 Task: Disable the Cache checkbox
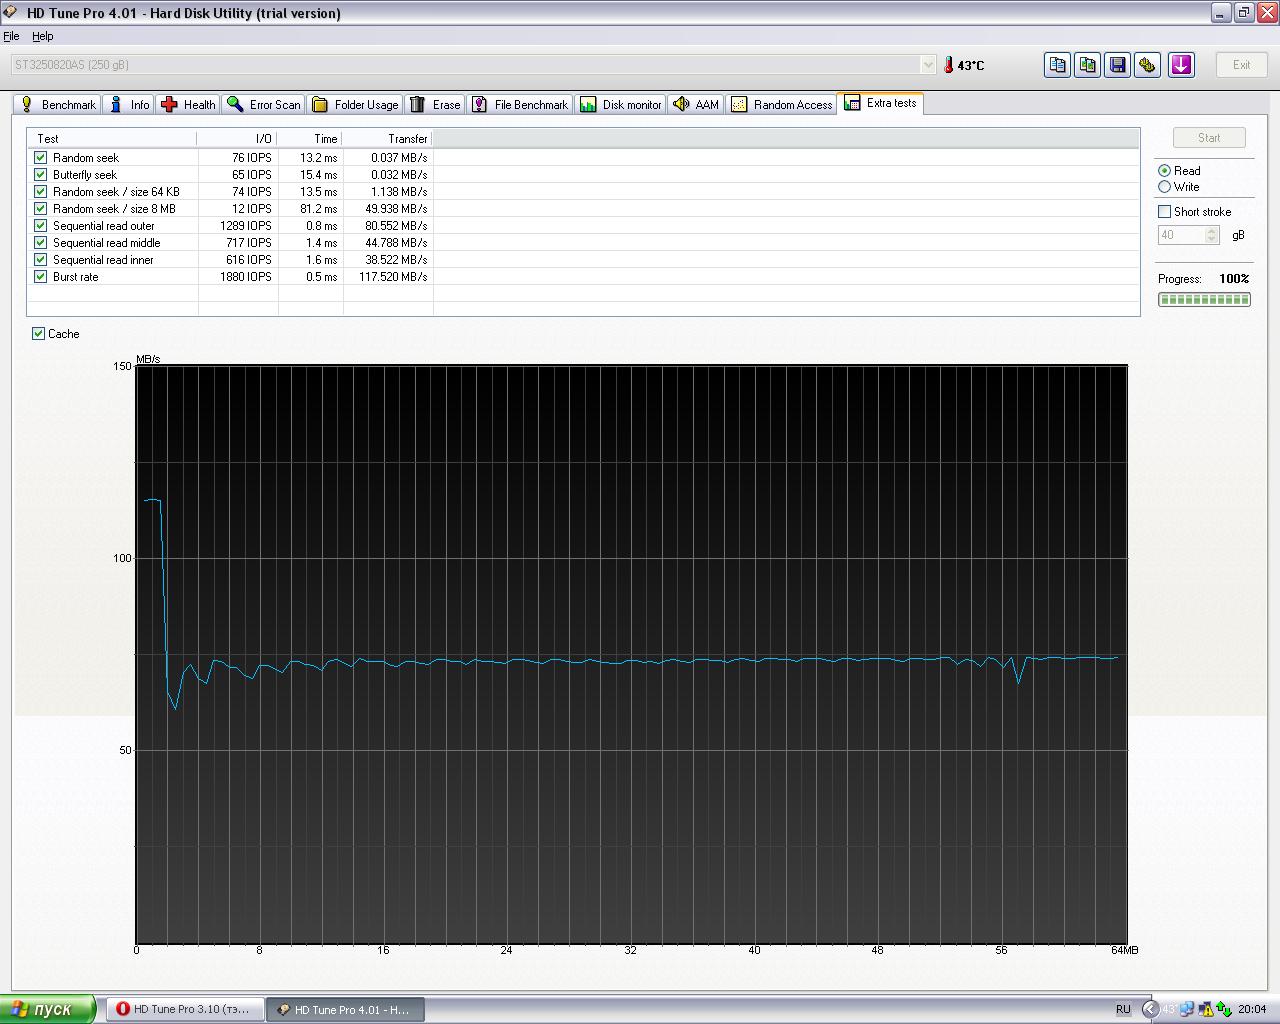coord(38,334)
